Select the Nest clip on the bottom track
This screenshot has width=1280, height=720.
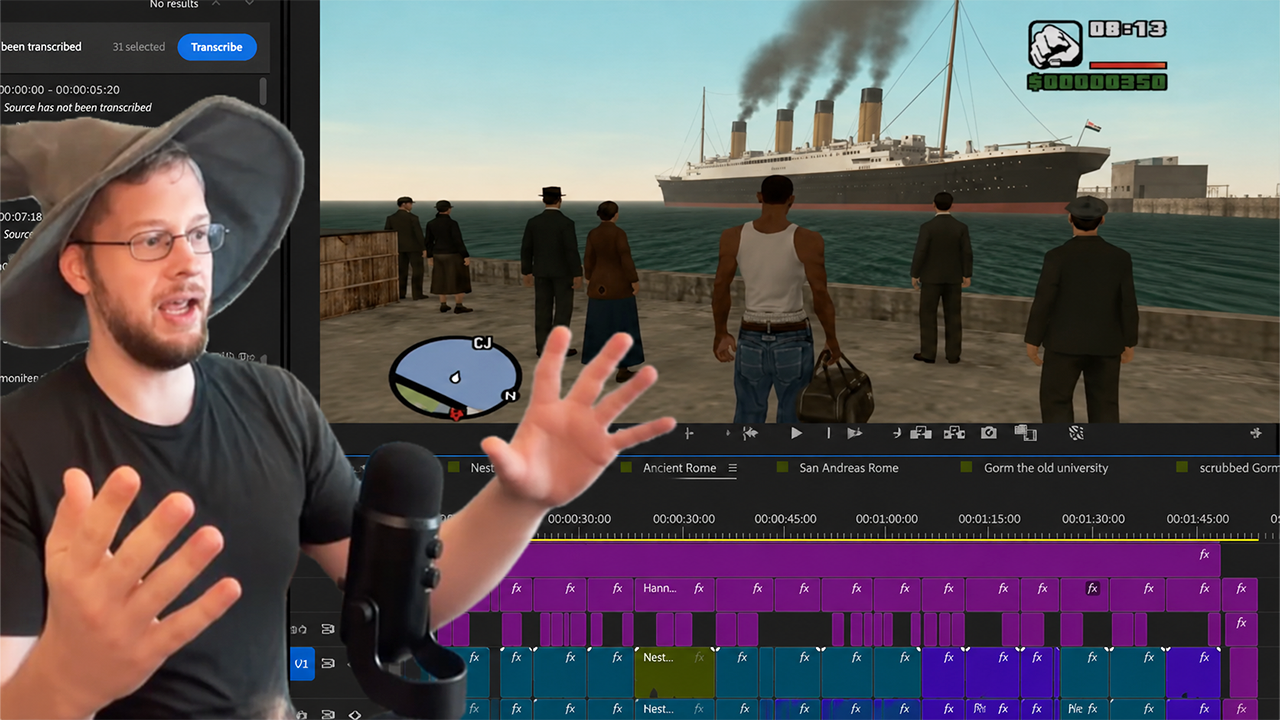[x=674, y=709]
